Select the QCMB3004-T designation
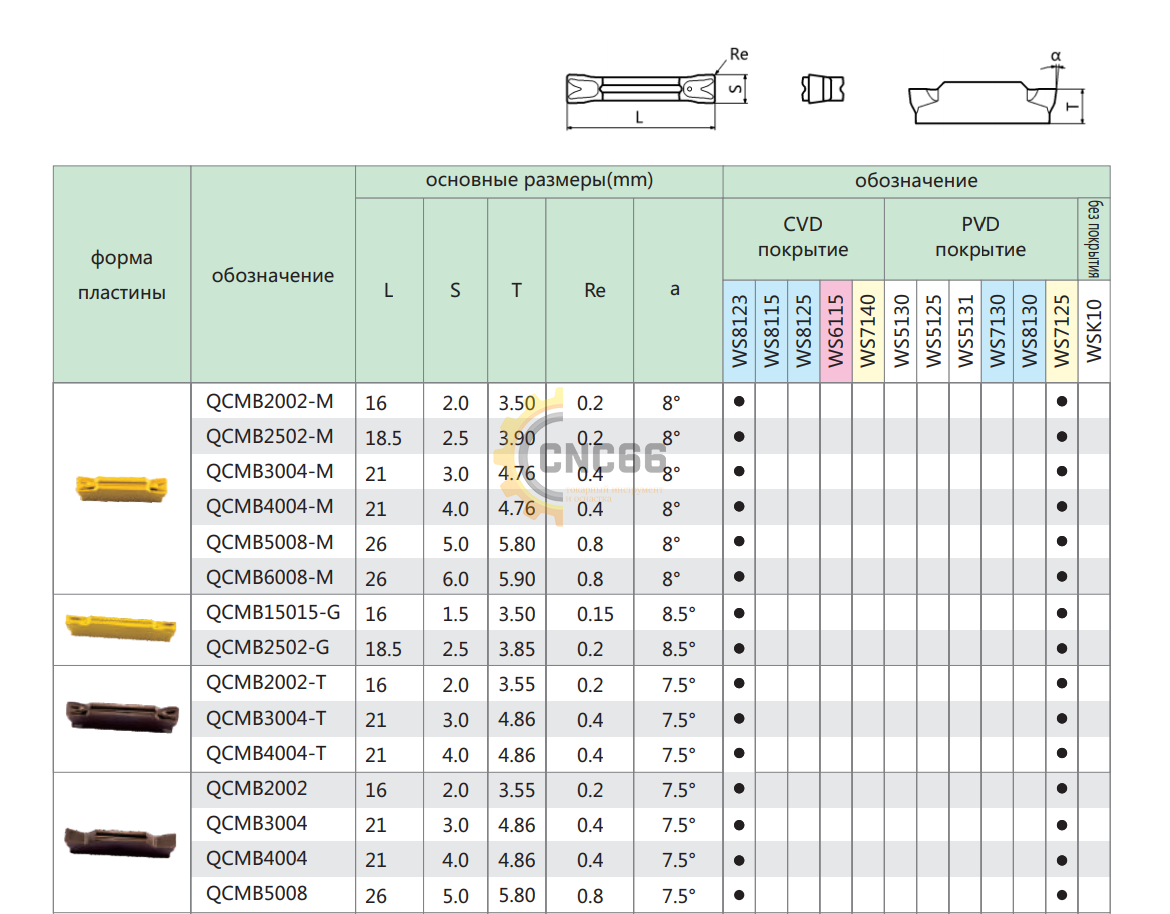This screenshot has width=1170, height=914. [x=266, y=719]
